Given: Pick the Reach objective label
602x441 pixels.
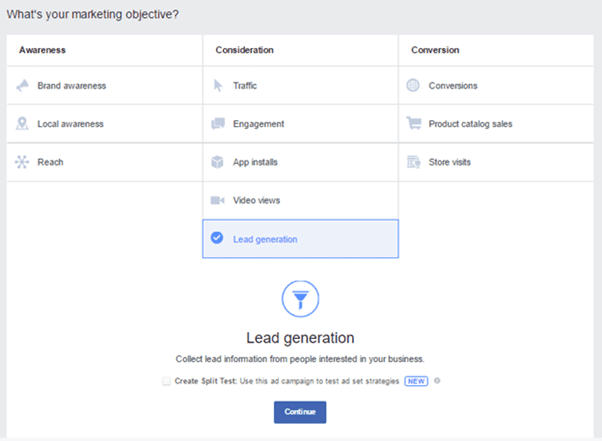Looking at the screenshot, I should click(49, 162).
